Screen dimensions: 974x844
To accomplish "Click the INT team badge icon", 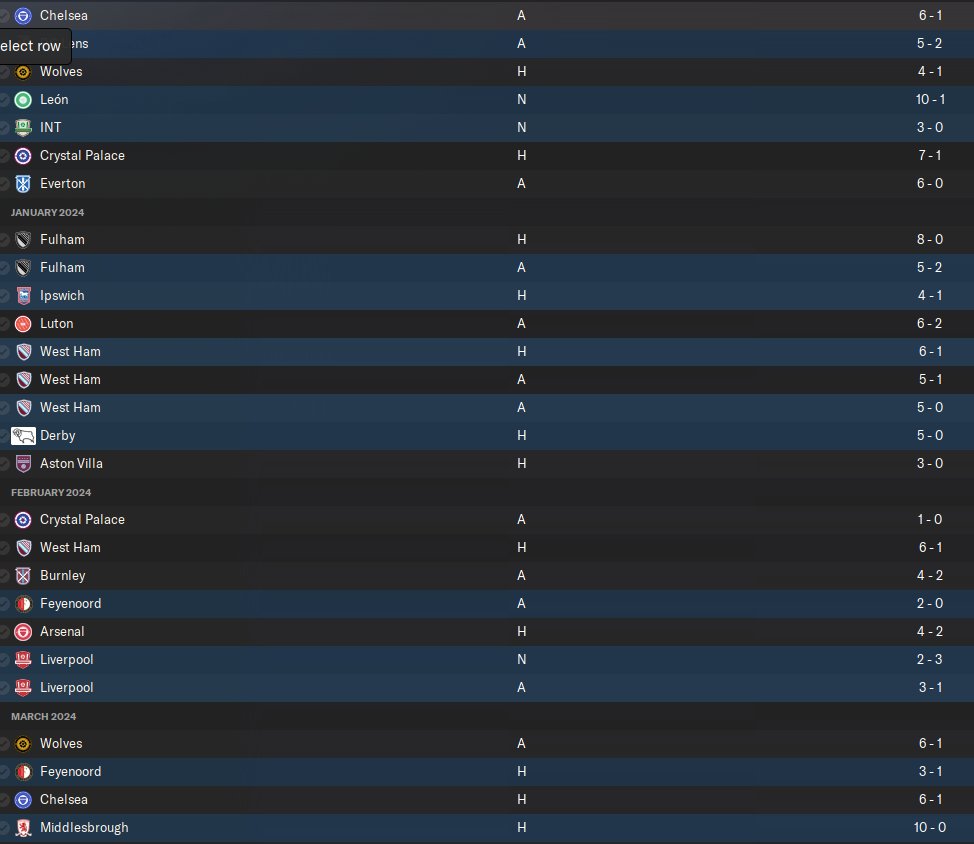I will [23, 127].
